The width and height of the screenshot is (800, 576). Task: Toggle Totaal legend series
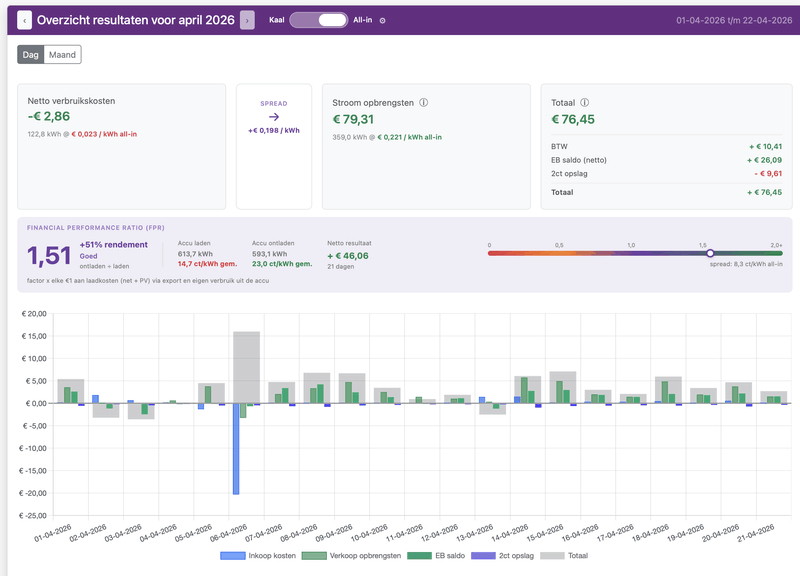(x=564, y=556)
